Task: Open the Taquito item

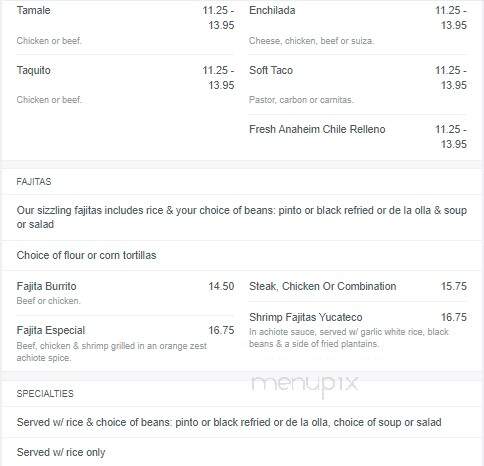Action: point(33,70)
